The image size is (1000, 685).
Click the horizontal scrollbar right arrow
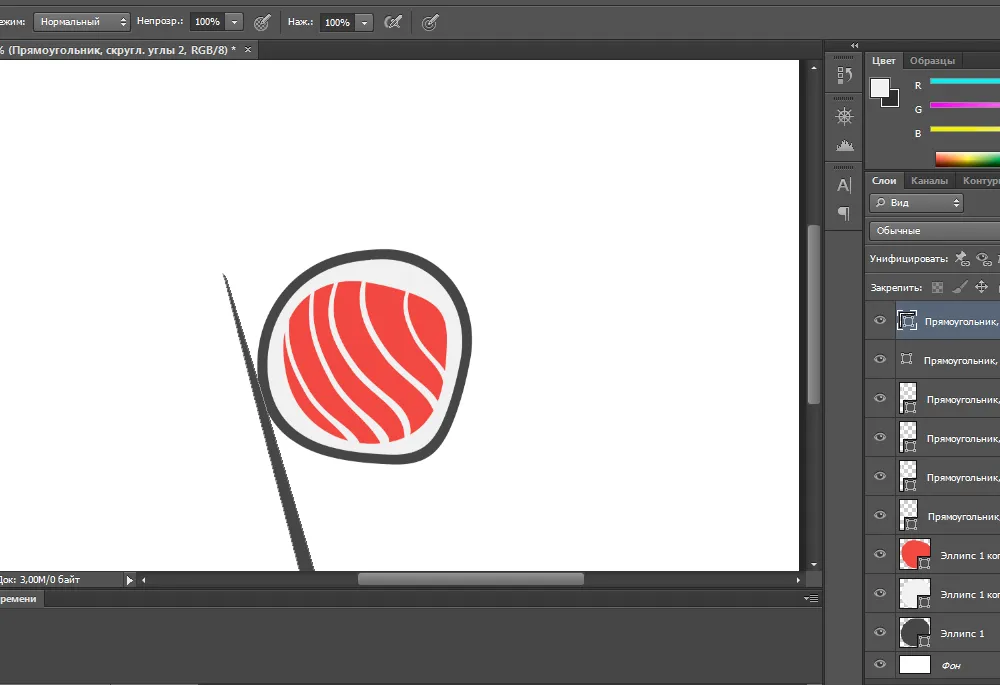pyautogui.click(x=798, y=580)
